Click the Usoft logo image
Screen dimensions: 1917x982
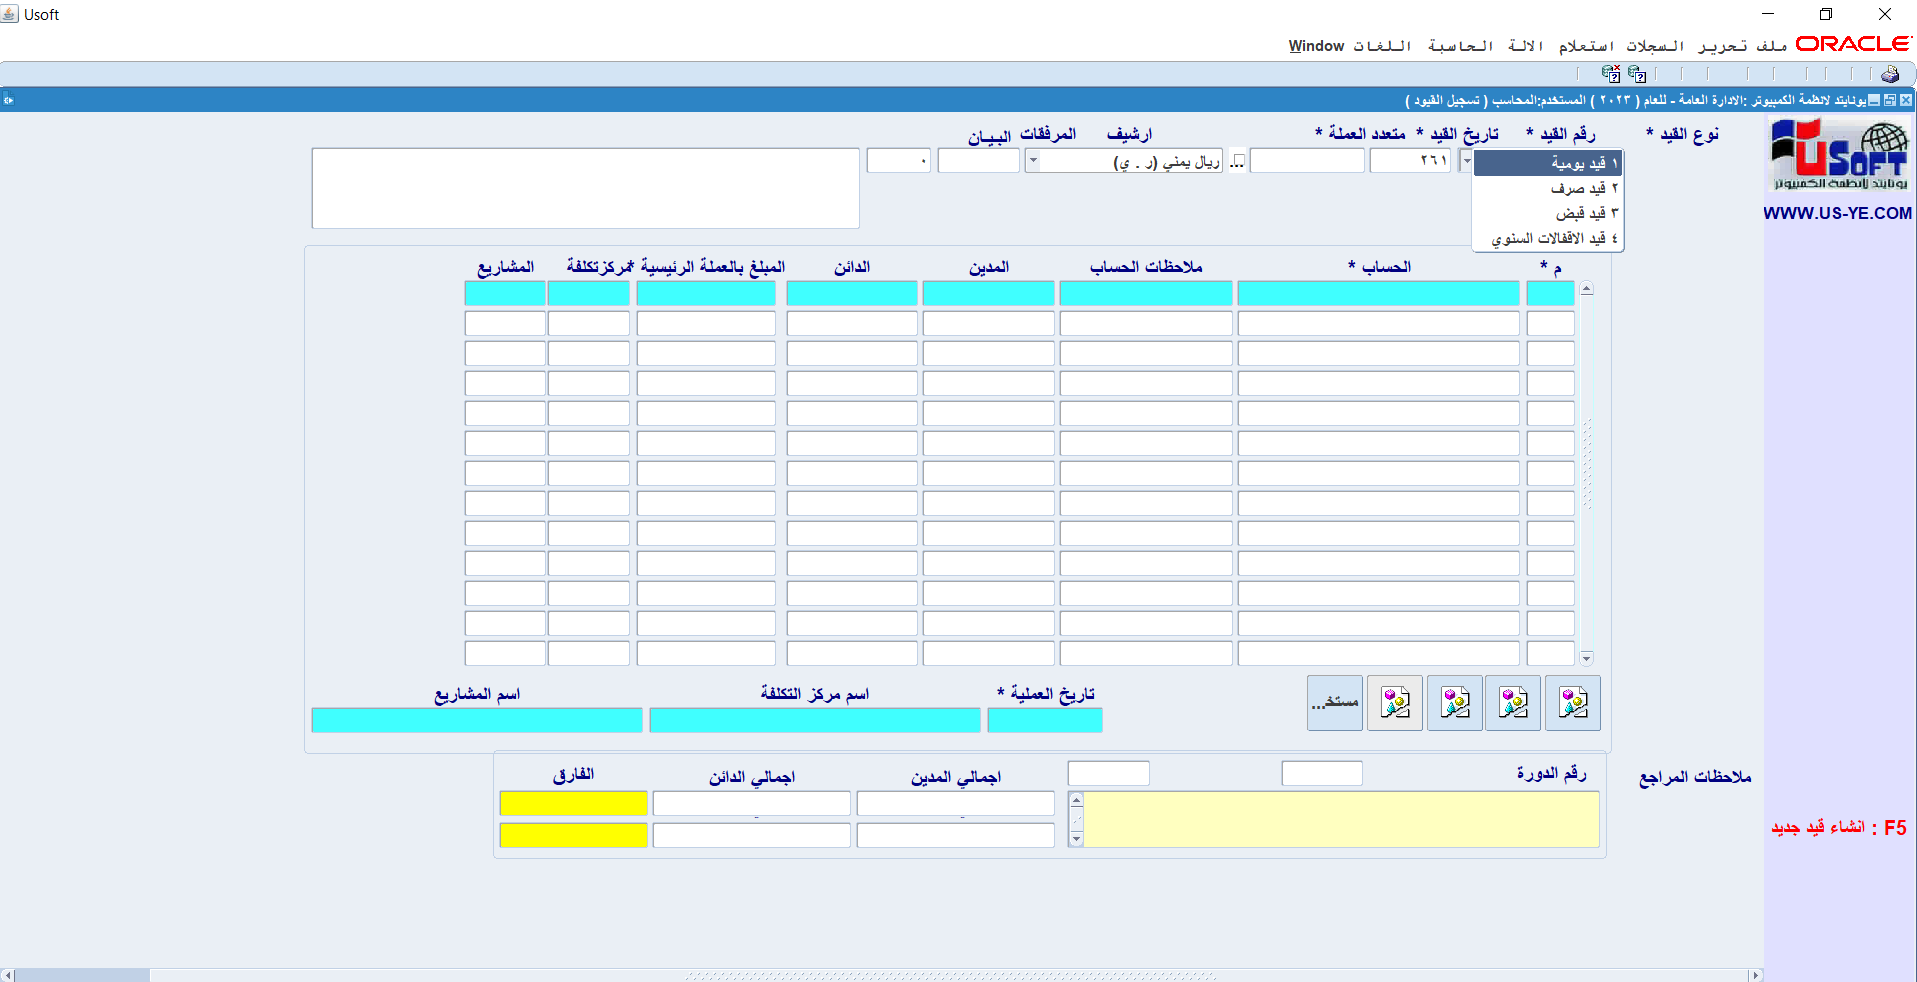point(1838,154)
